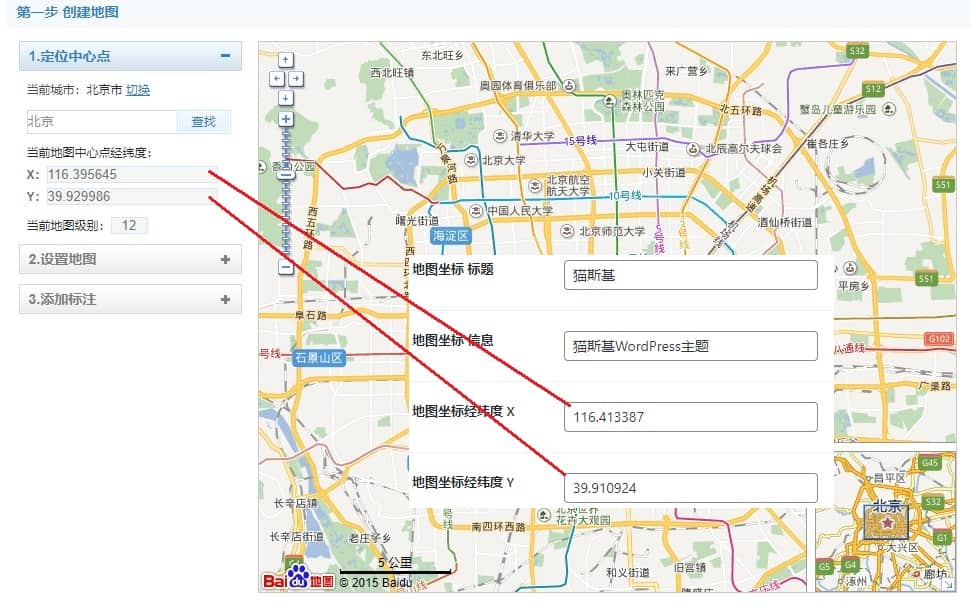The width and height of the screenshot is (974, 608).
Task: Click the 地图坐标经纬度 X input field
Action: (690, 417)
